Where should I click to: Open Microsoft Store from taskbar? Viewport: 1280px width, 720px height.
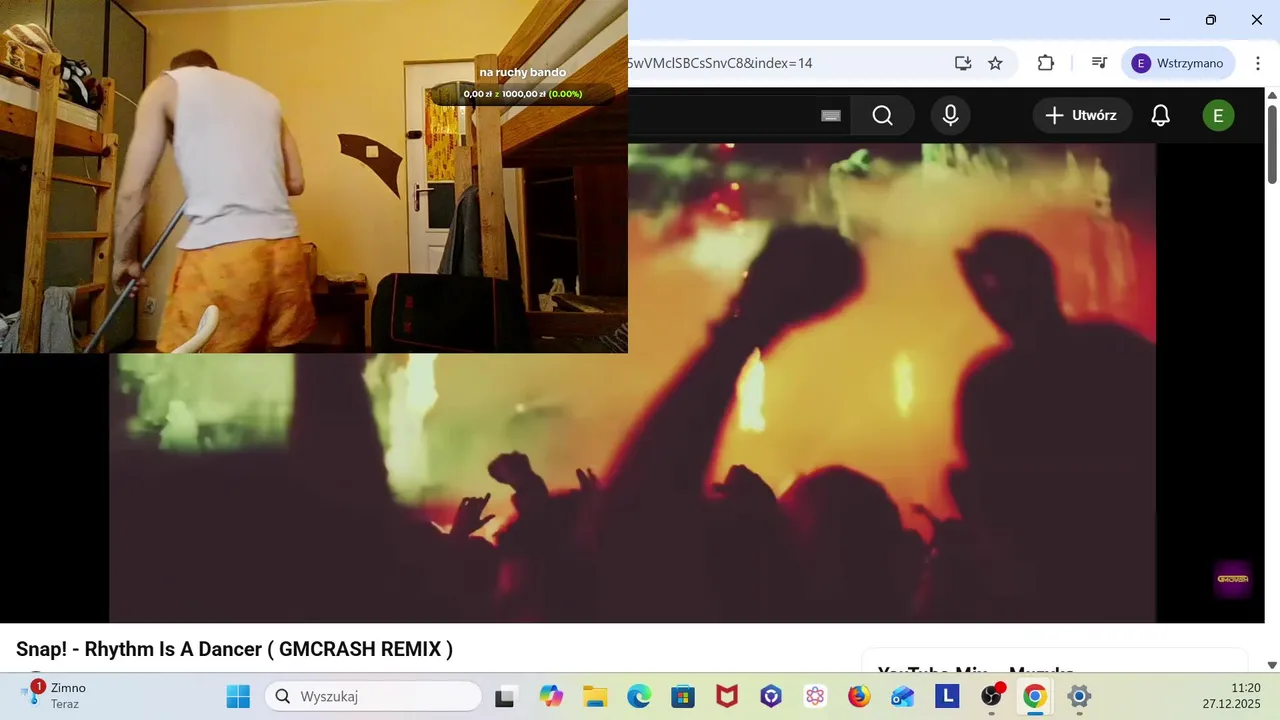tap(683, 696)
